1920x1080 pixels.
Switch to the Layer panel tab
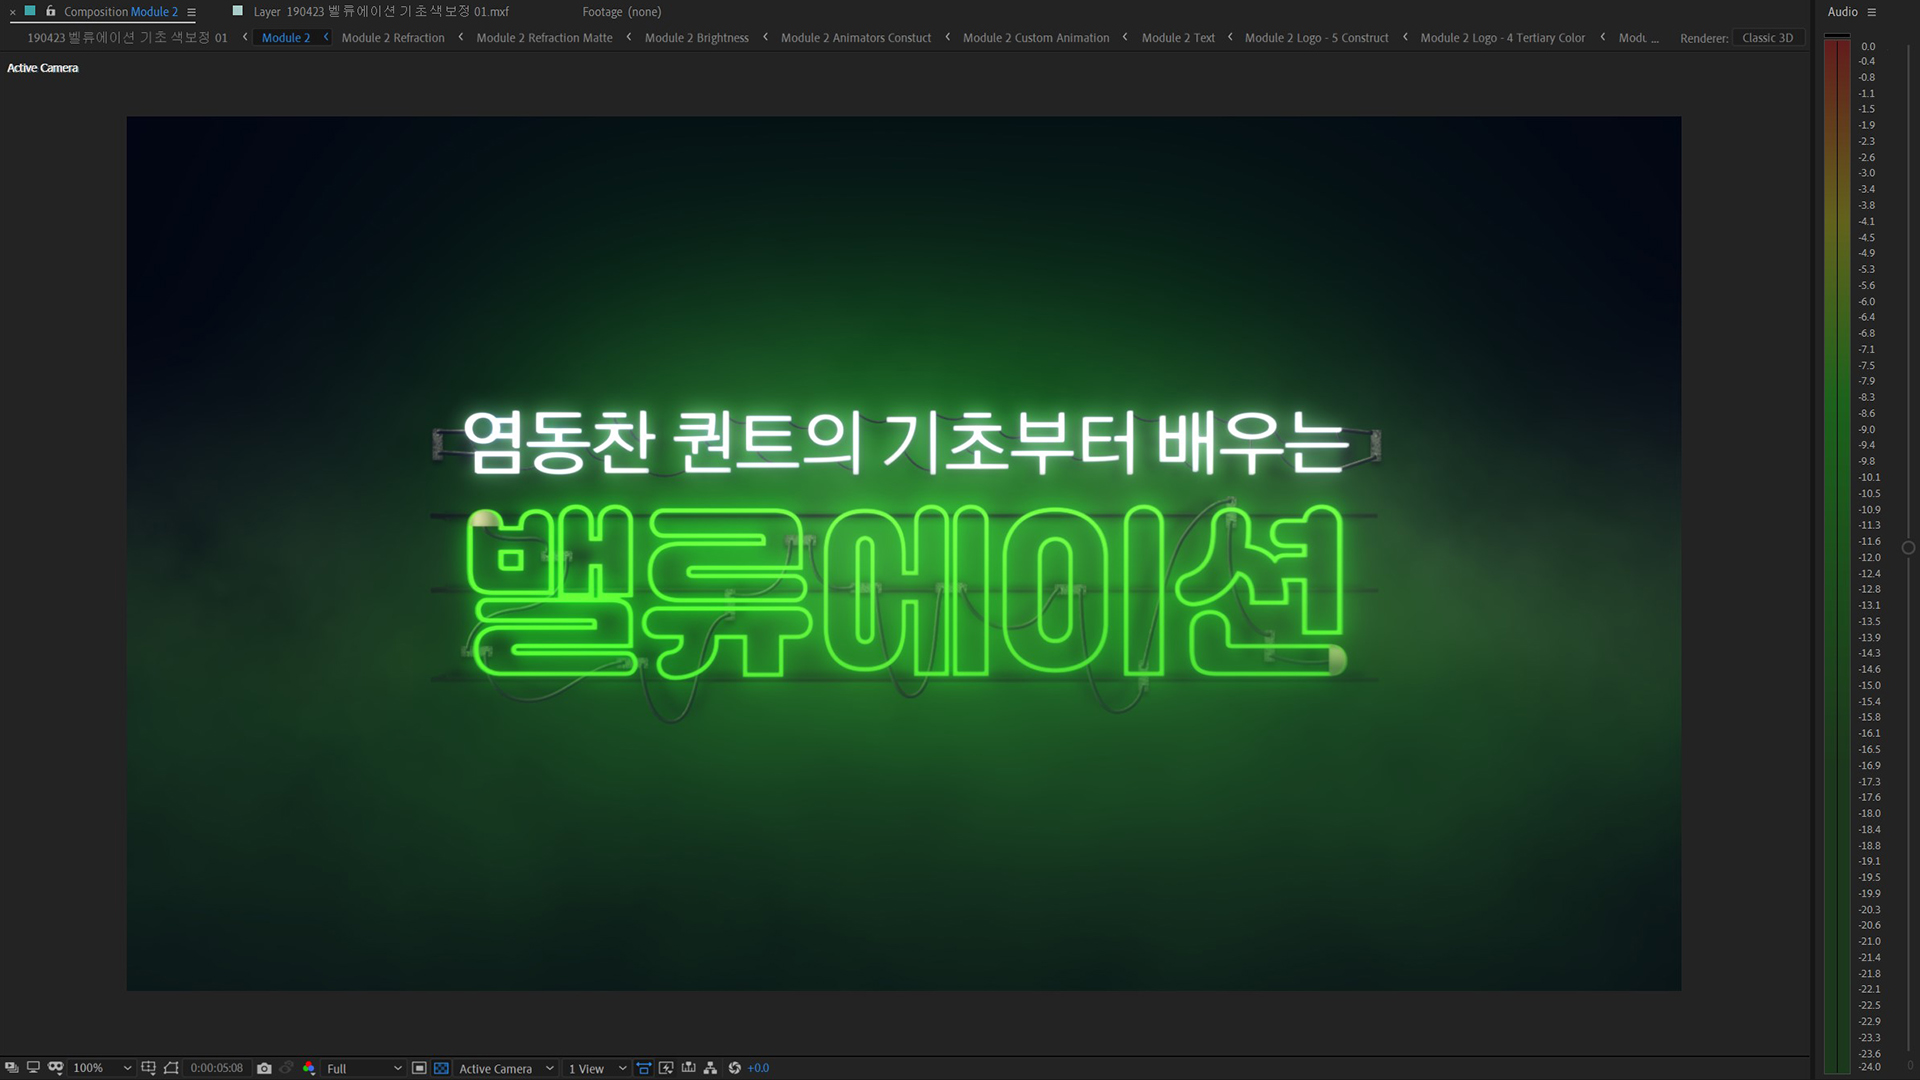coord(381,12)
